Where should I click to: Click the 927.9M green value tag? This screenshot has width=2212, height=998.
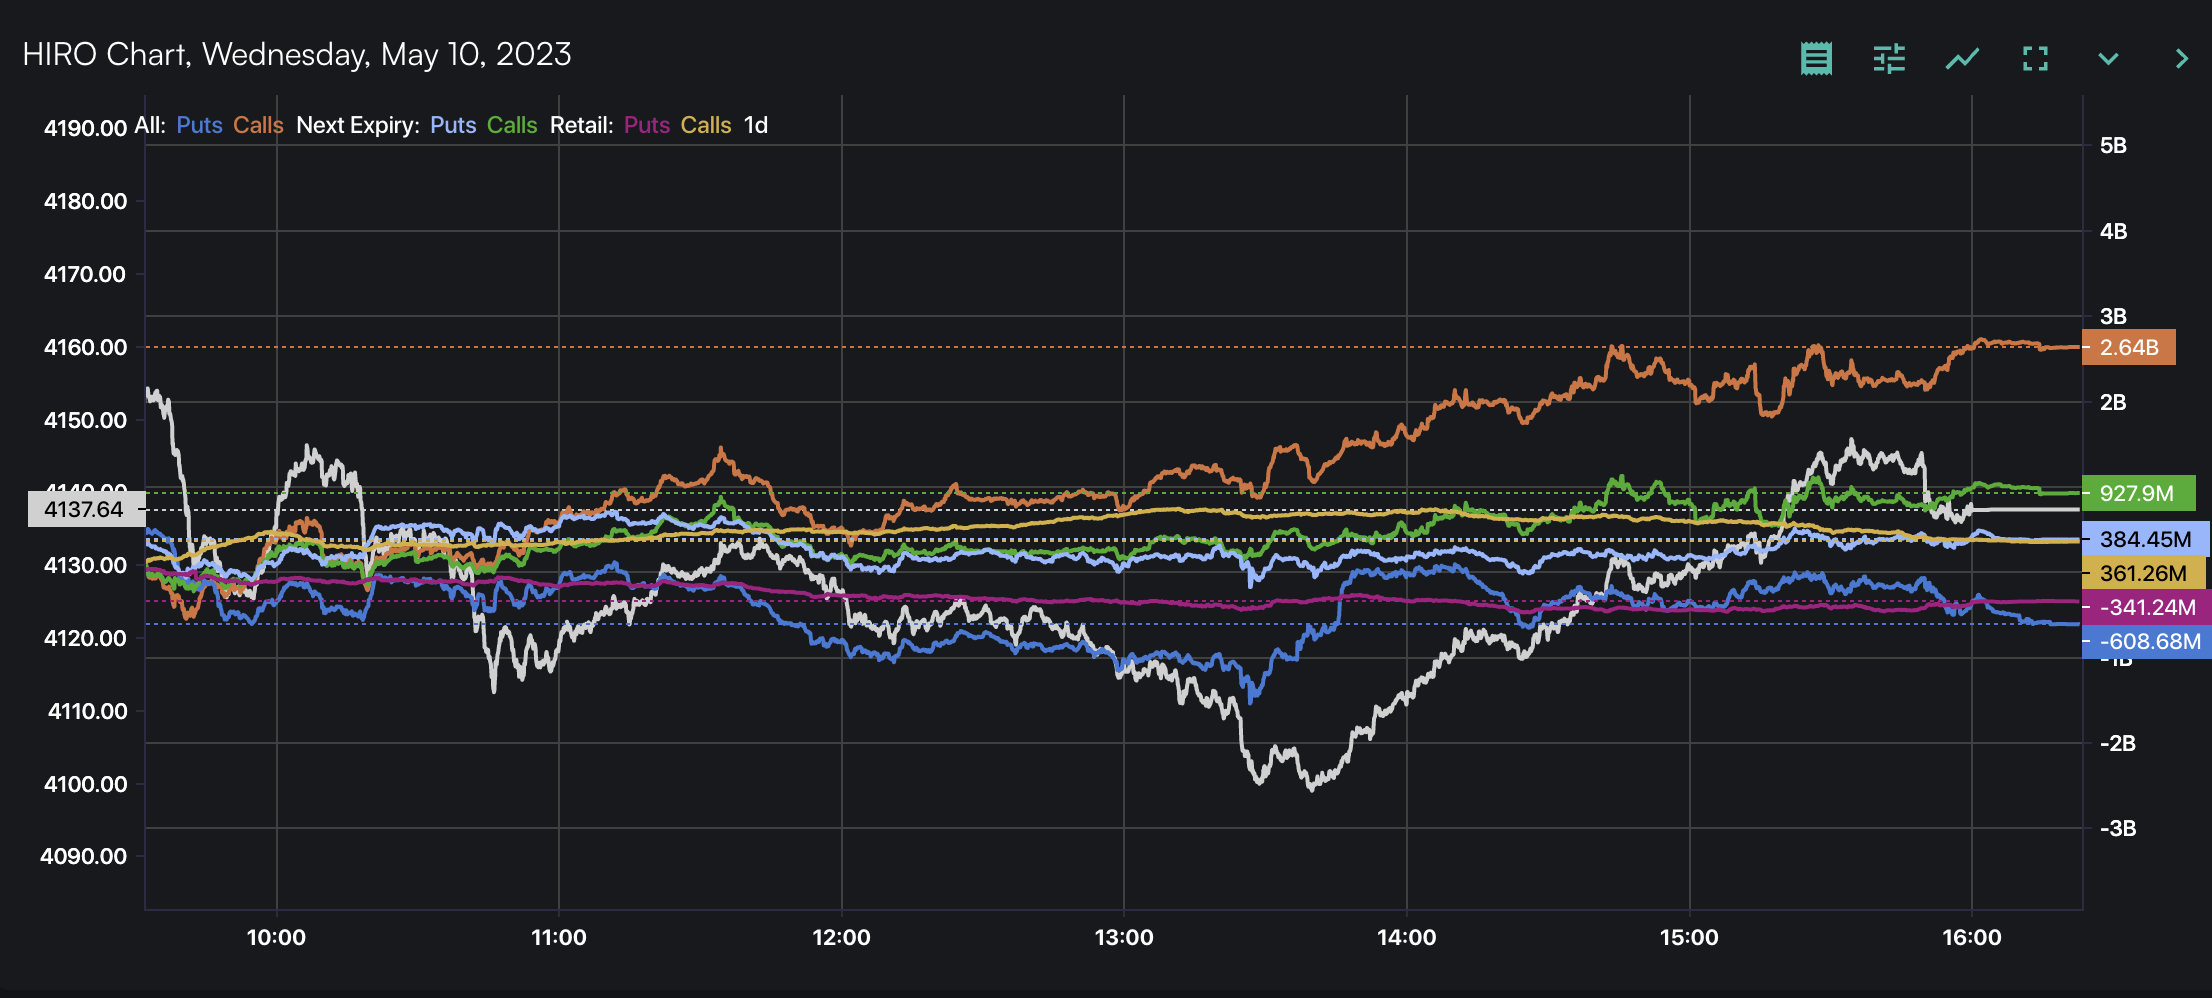tap(2138, 493)
